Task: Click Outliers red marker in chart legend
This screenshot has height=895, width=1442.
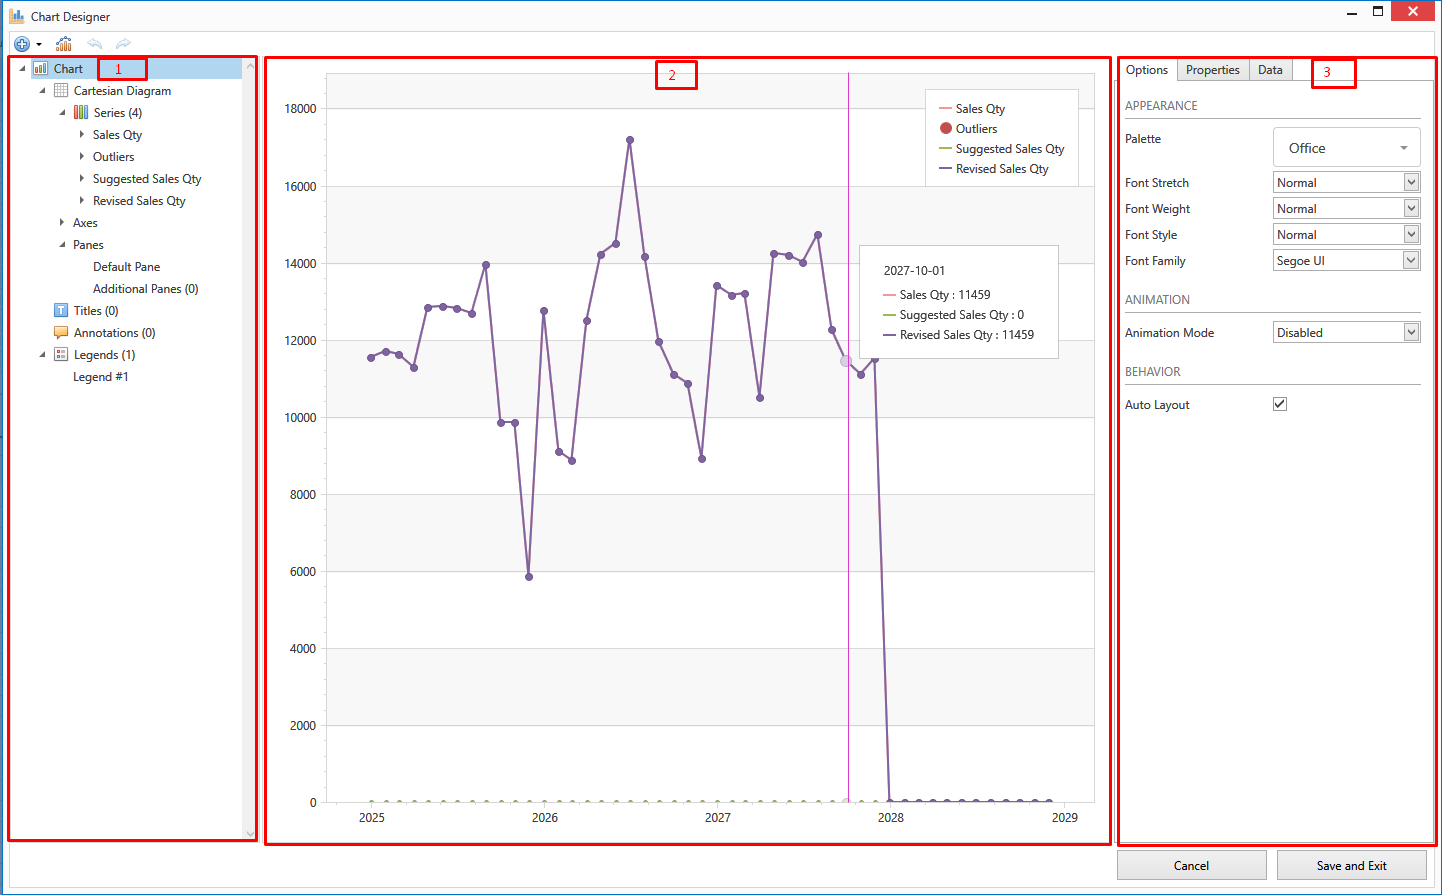Action: pyautogui.click(x=946, y=128)
